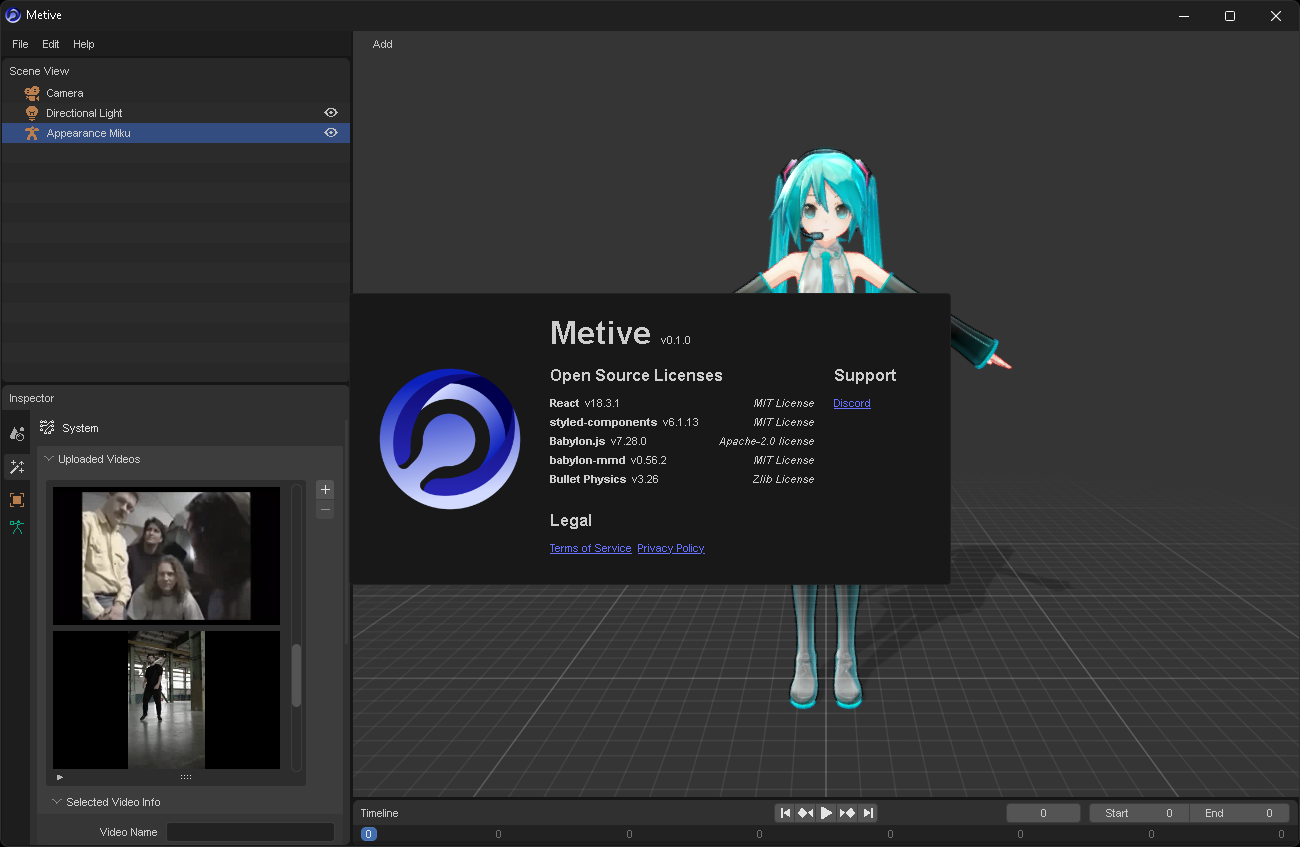Image resolution: width=1300 pixels, height=847 pixels.
Task: Open the File menu
Action: pos(20,44)
